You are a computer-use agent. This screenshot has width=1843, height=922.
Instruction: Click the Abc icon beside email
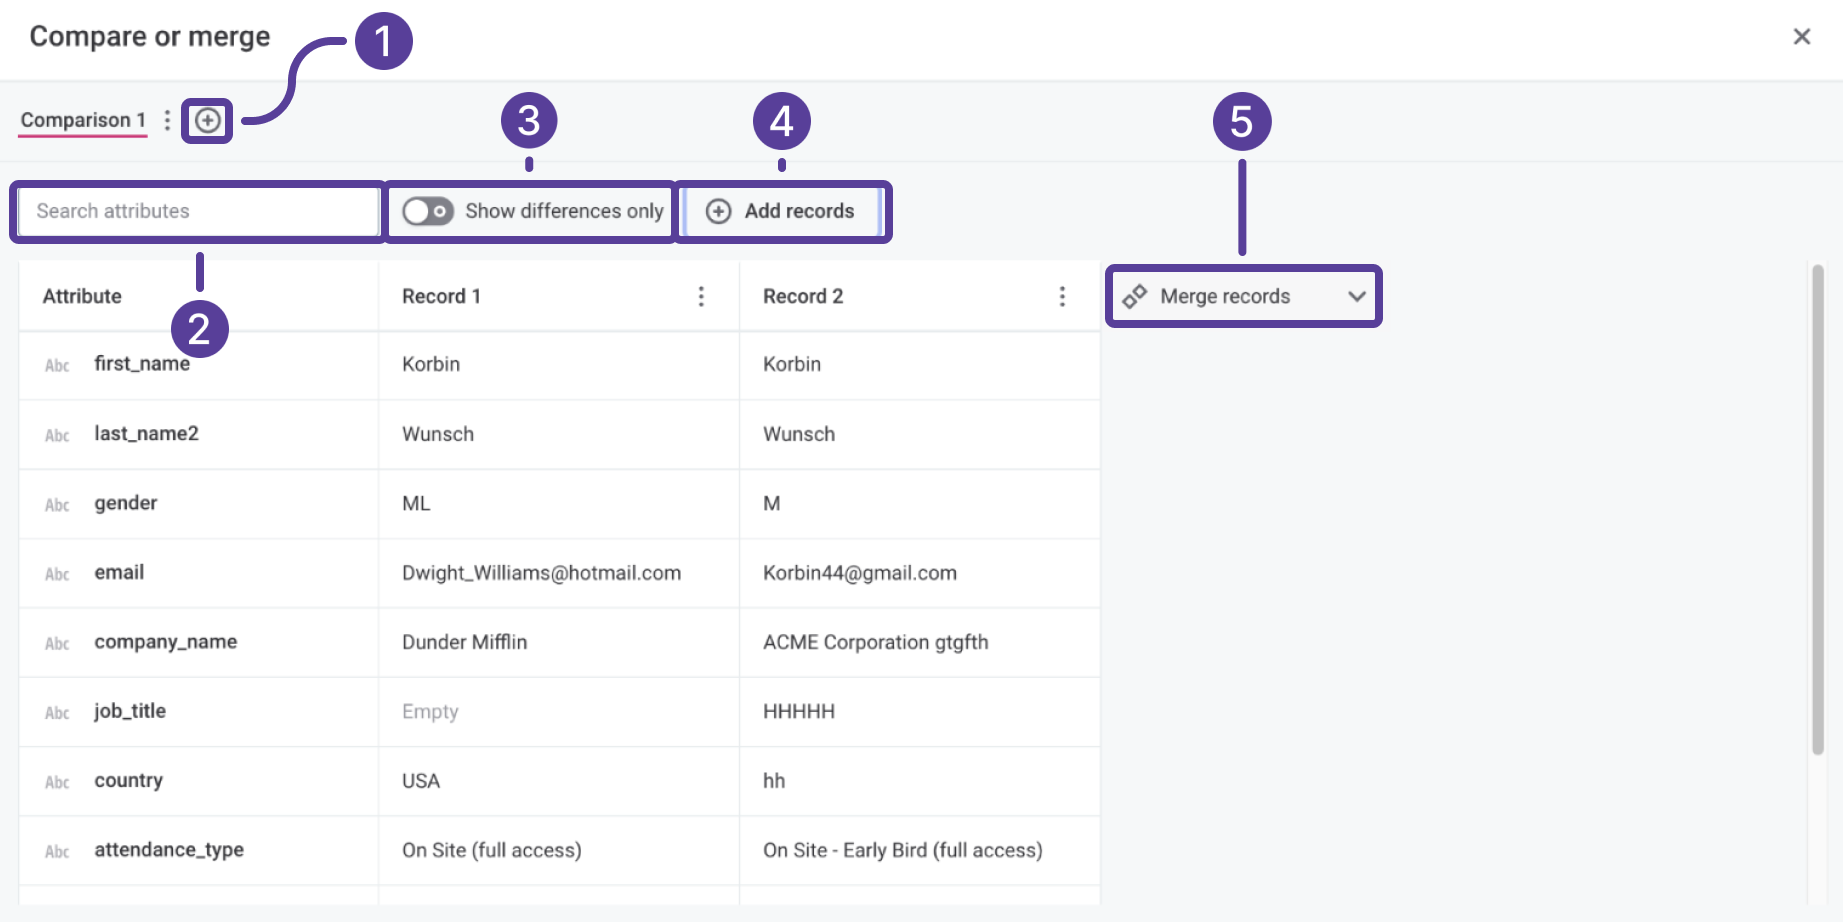57,574
